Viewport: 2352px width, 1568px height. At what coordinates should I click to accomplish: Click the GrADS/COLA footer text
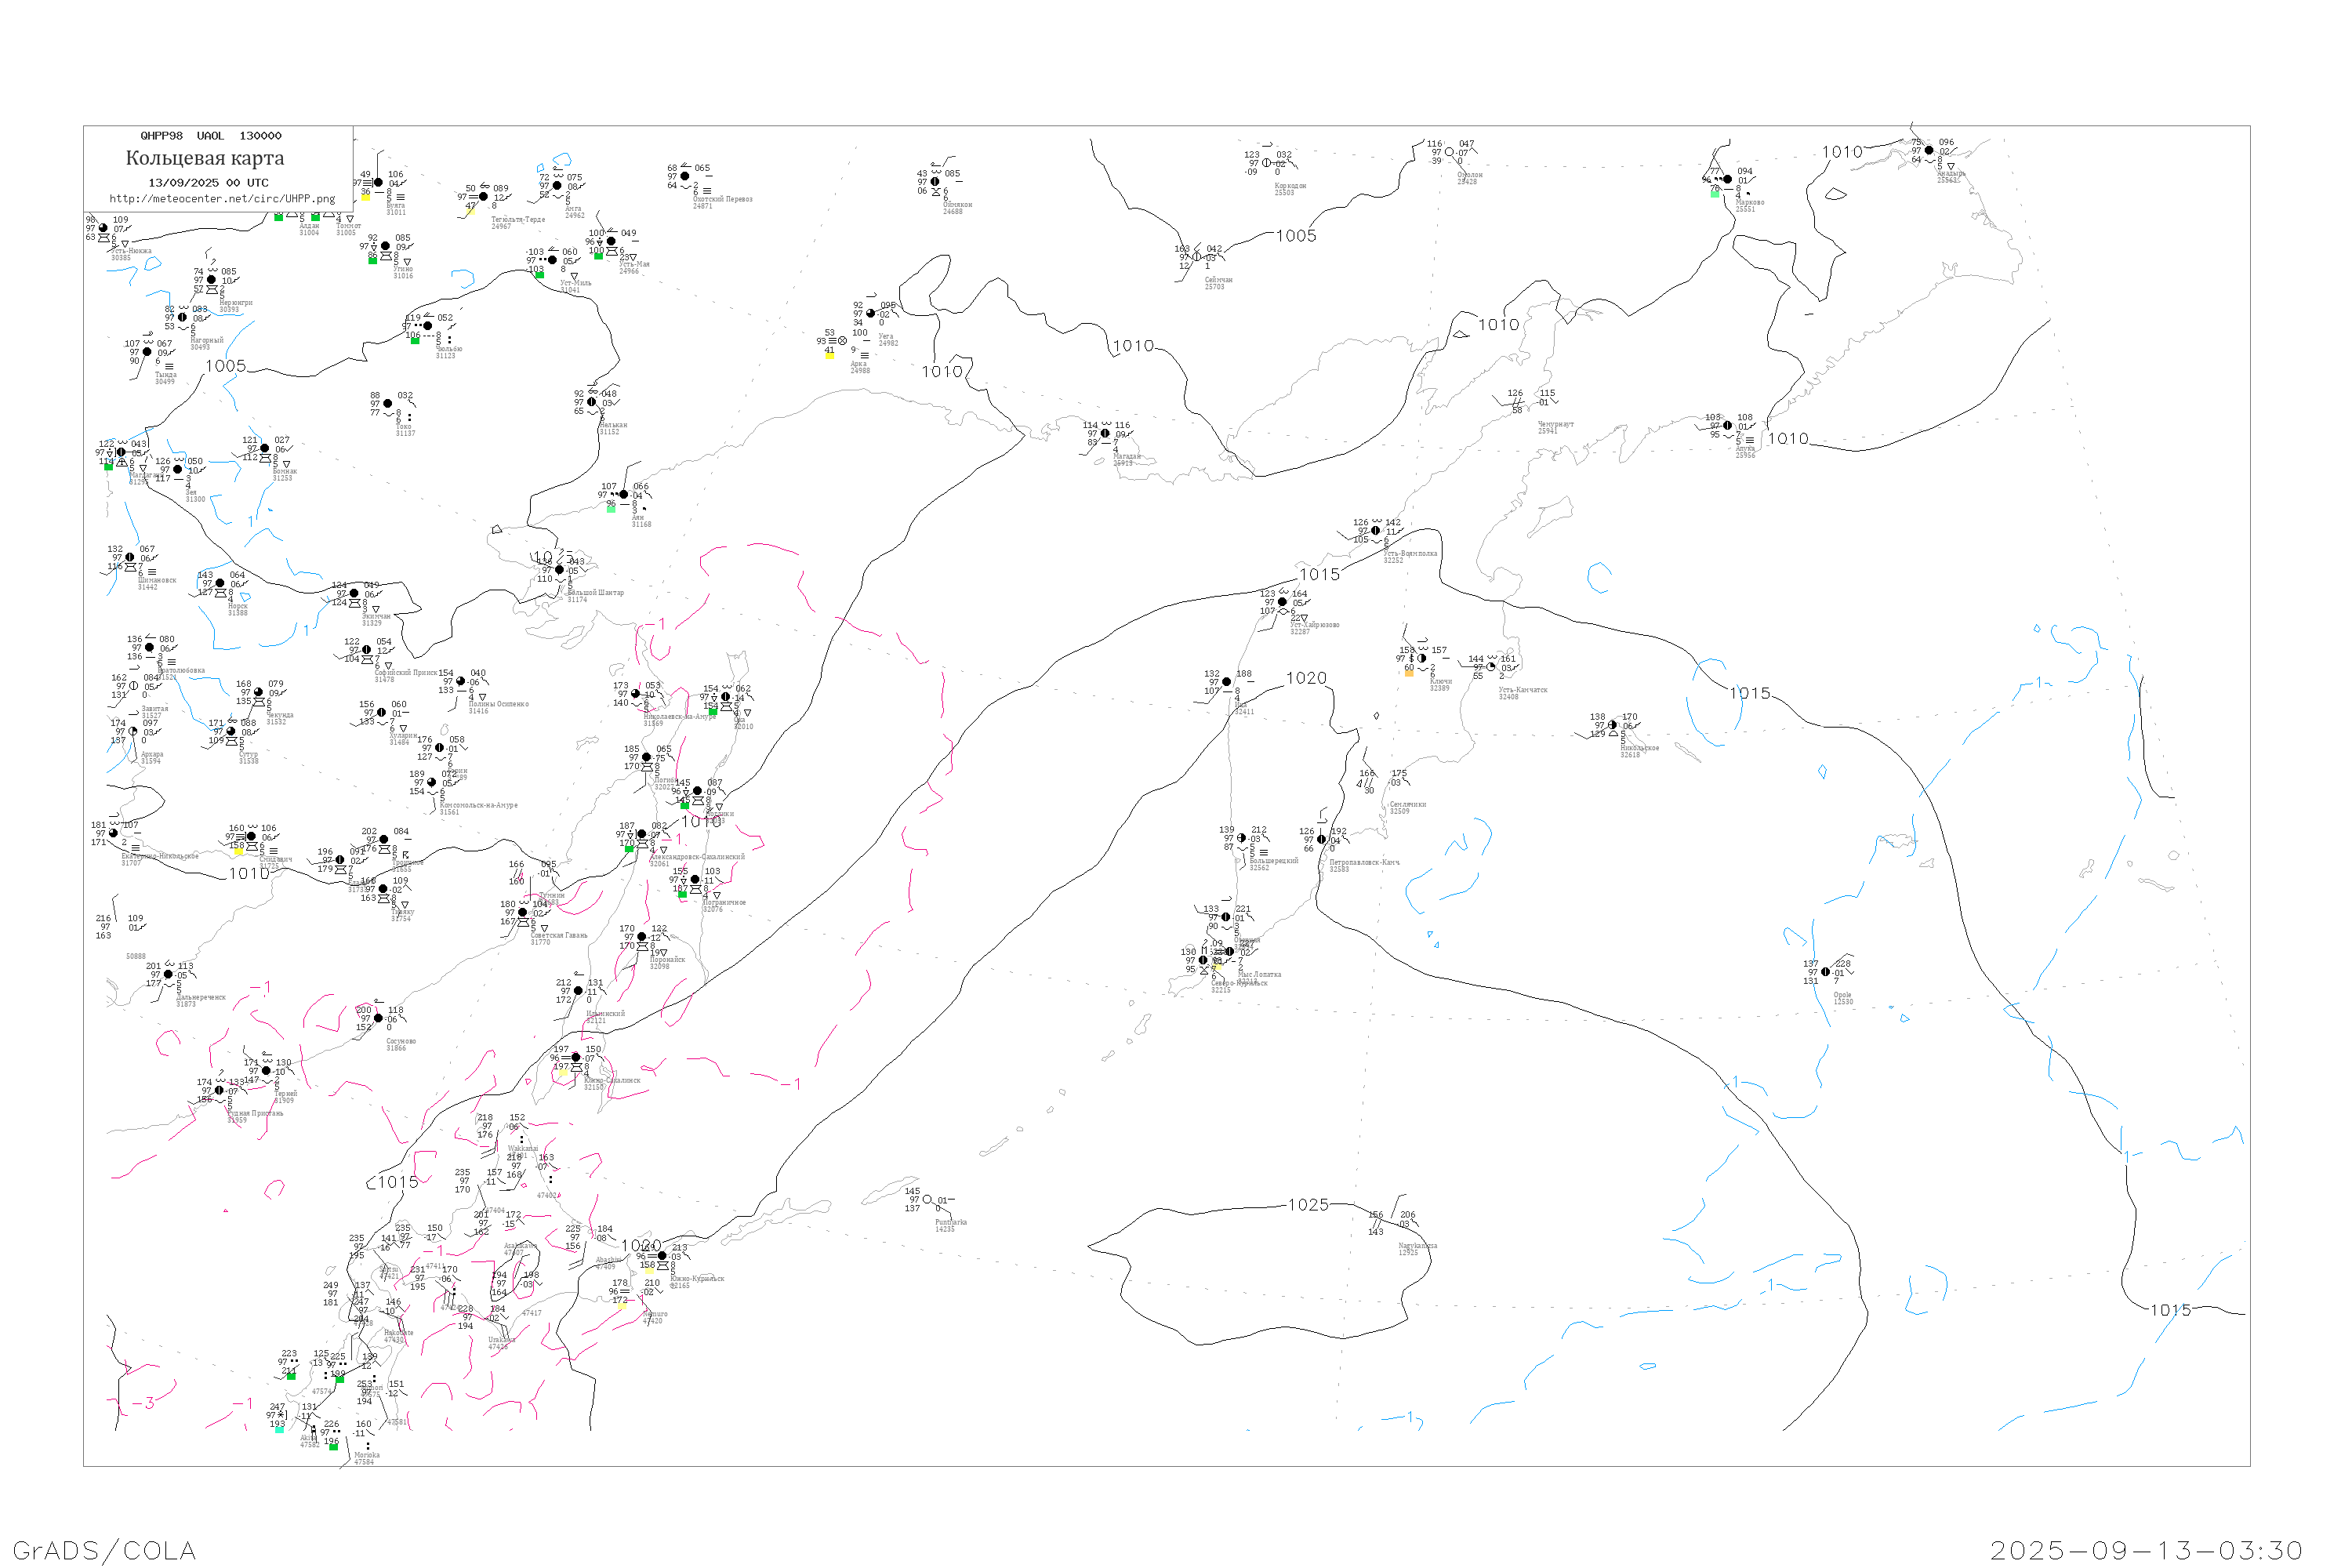coord(104,1550)
